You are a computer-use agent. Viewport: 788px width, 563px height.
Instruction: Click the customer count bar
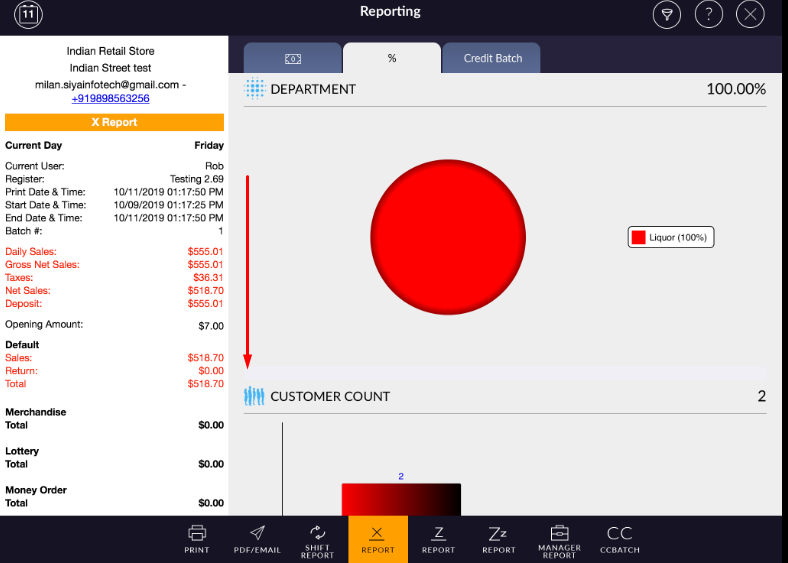point(401,499)
